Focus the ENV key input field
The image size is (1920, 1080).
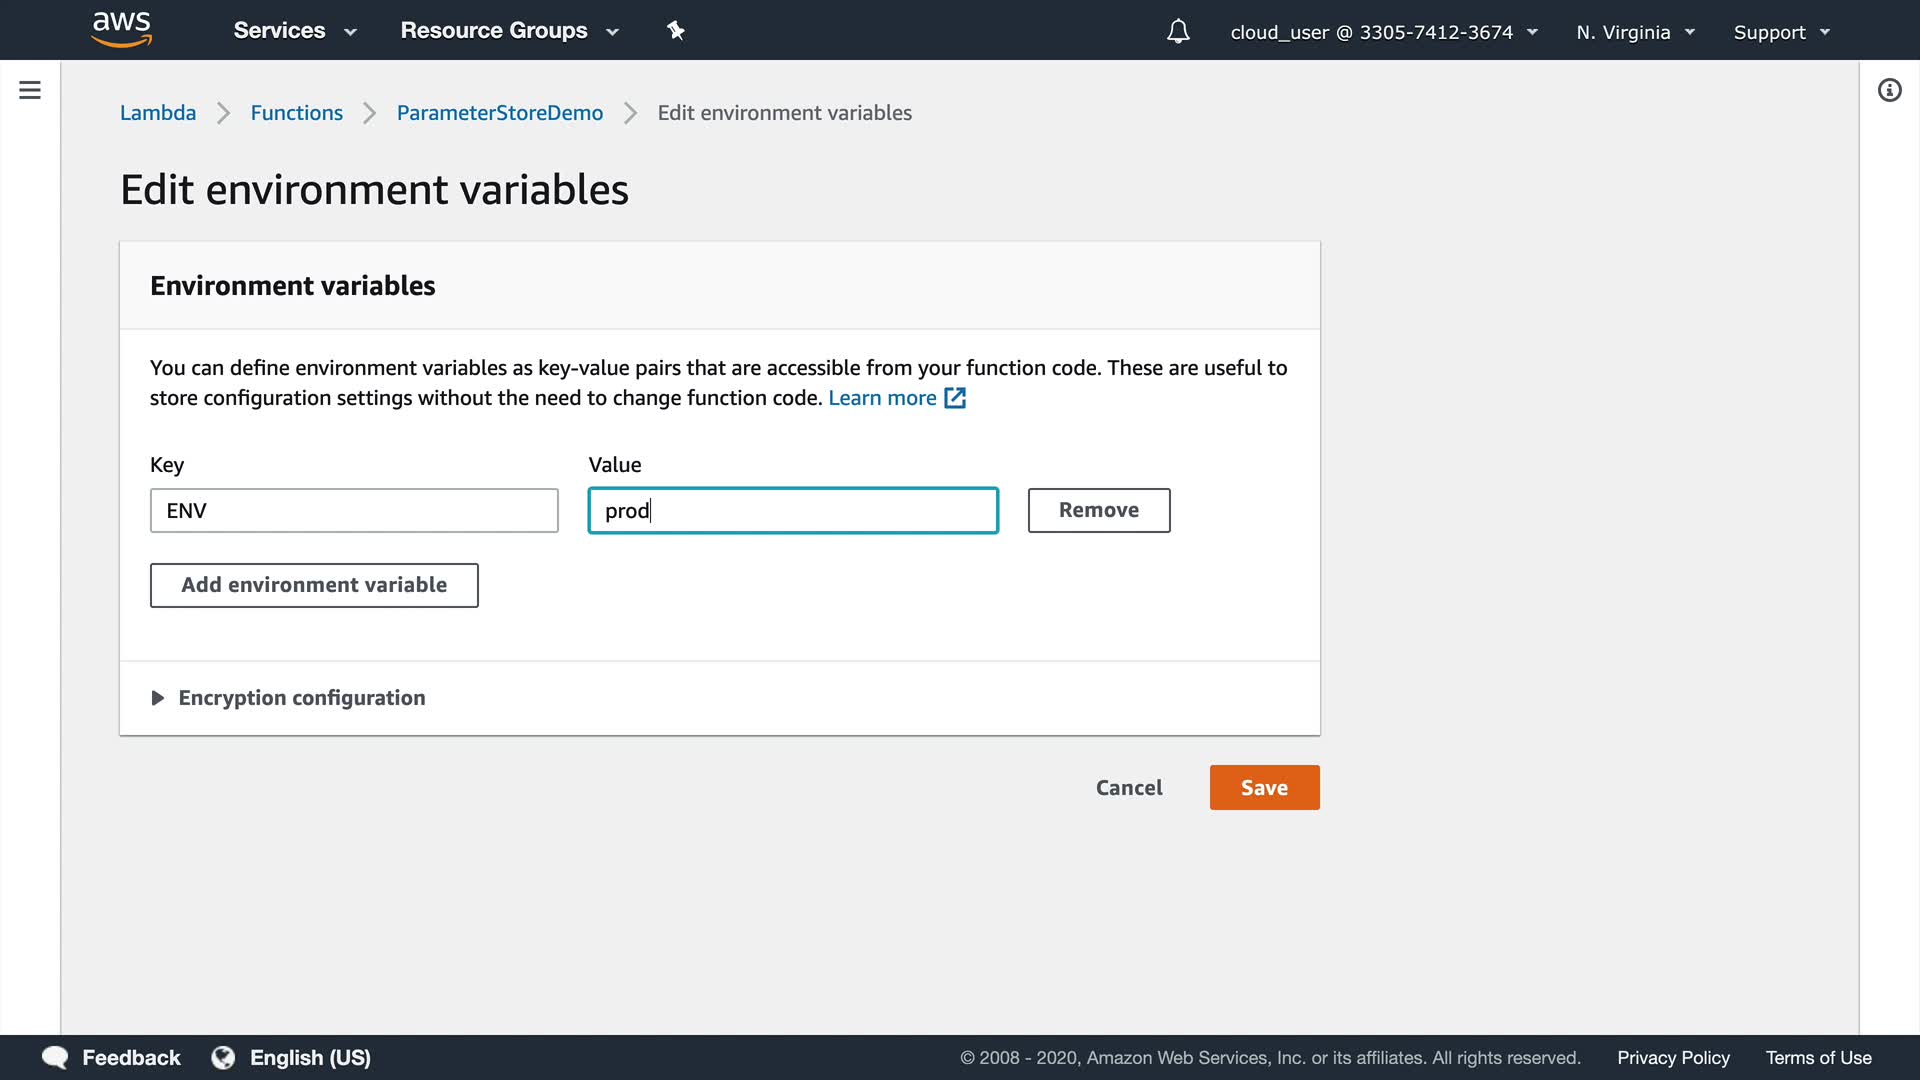coord(354,510)
